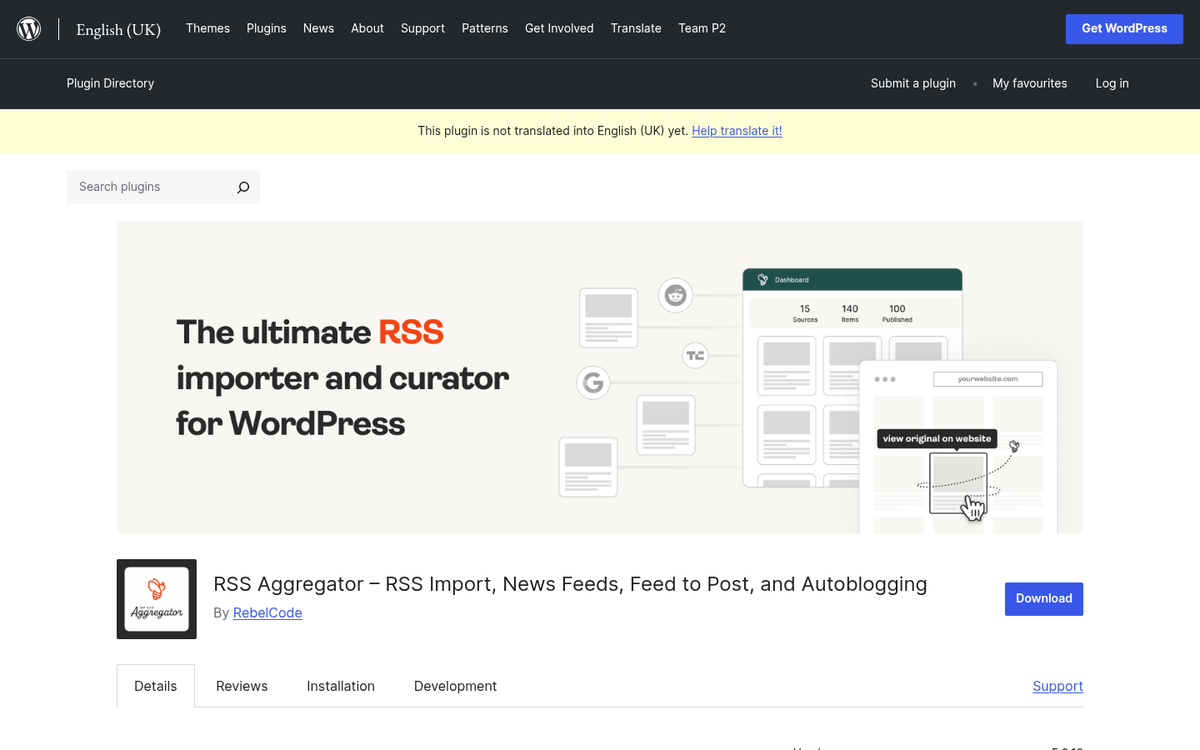Click the magnifying glass search icon
Screen dimensions: 1200x750
pos(243,187)
